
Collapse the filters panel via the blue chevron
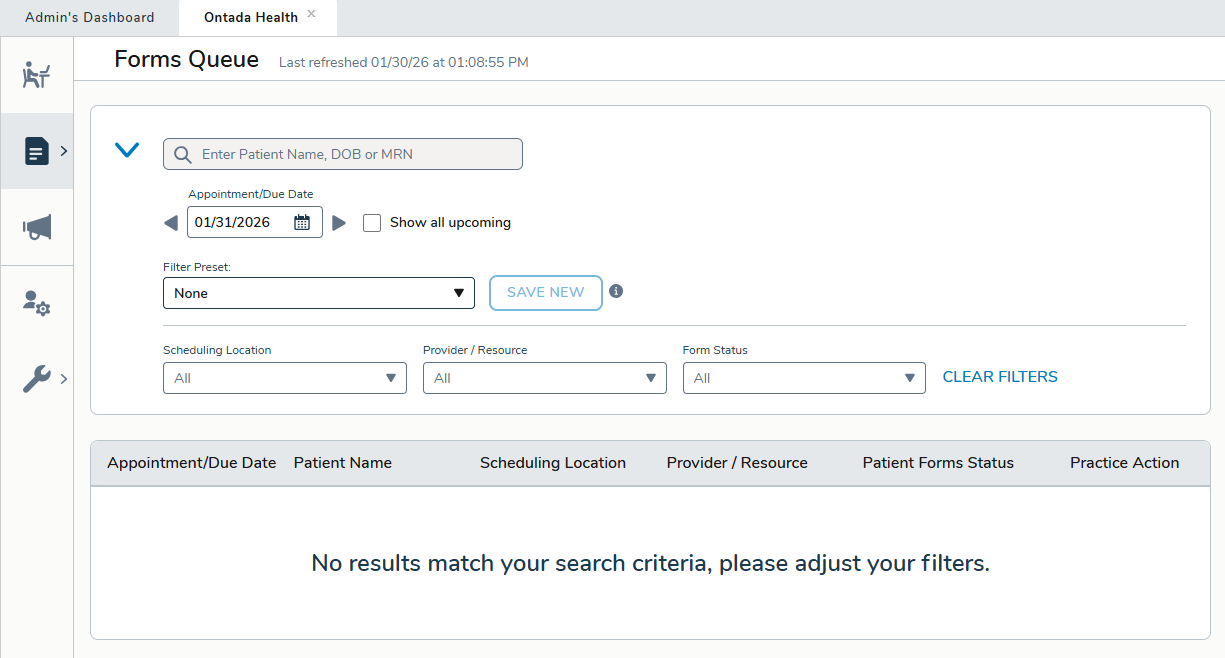[x=127, y=149]
